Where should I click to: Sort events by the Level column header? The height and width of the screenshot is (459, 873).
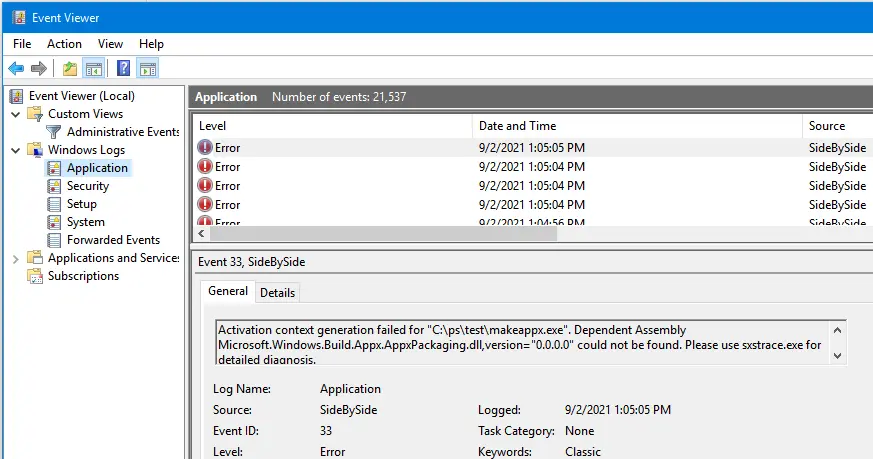coord(332,126)
